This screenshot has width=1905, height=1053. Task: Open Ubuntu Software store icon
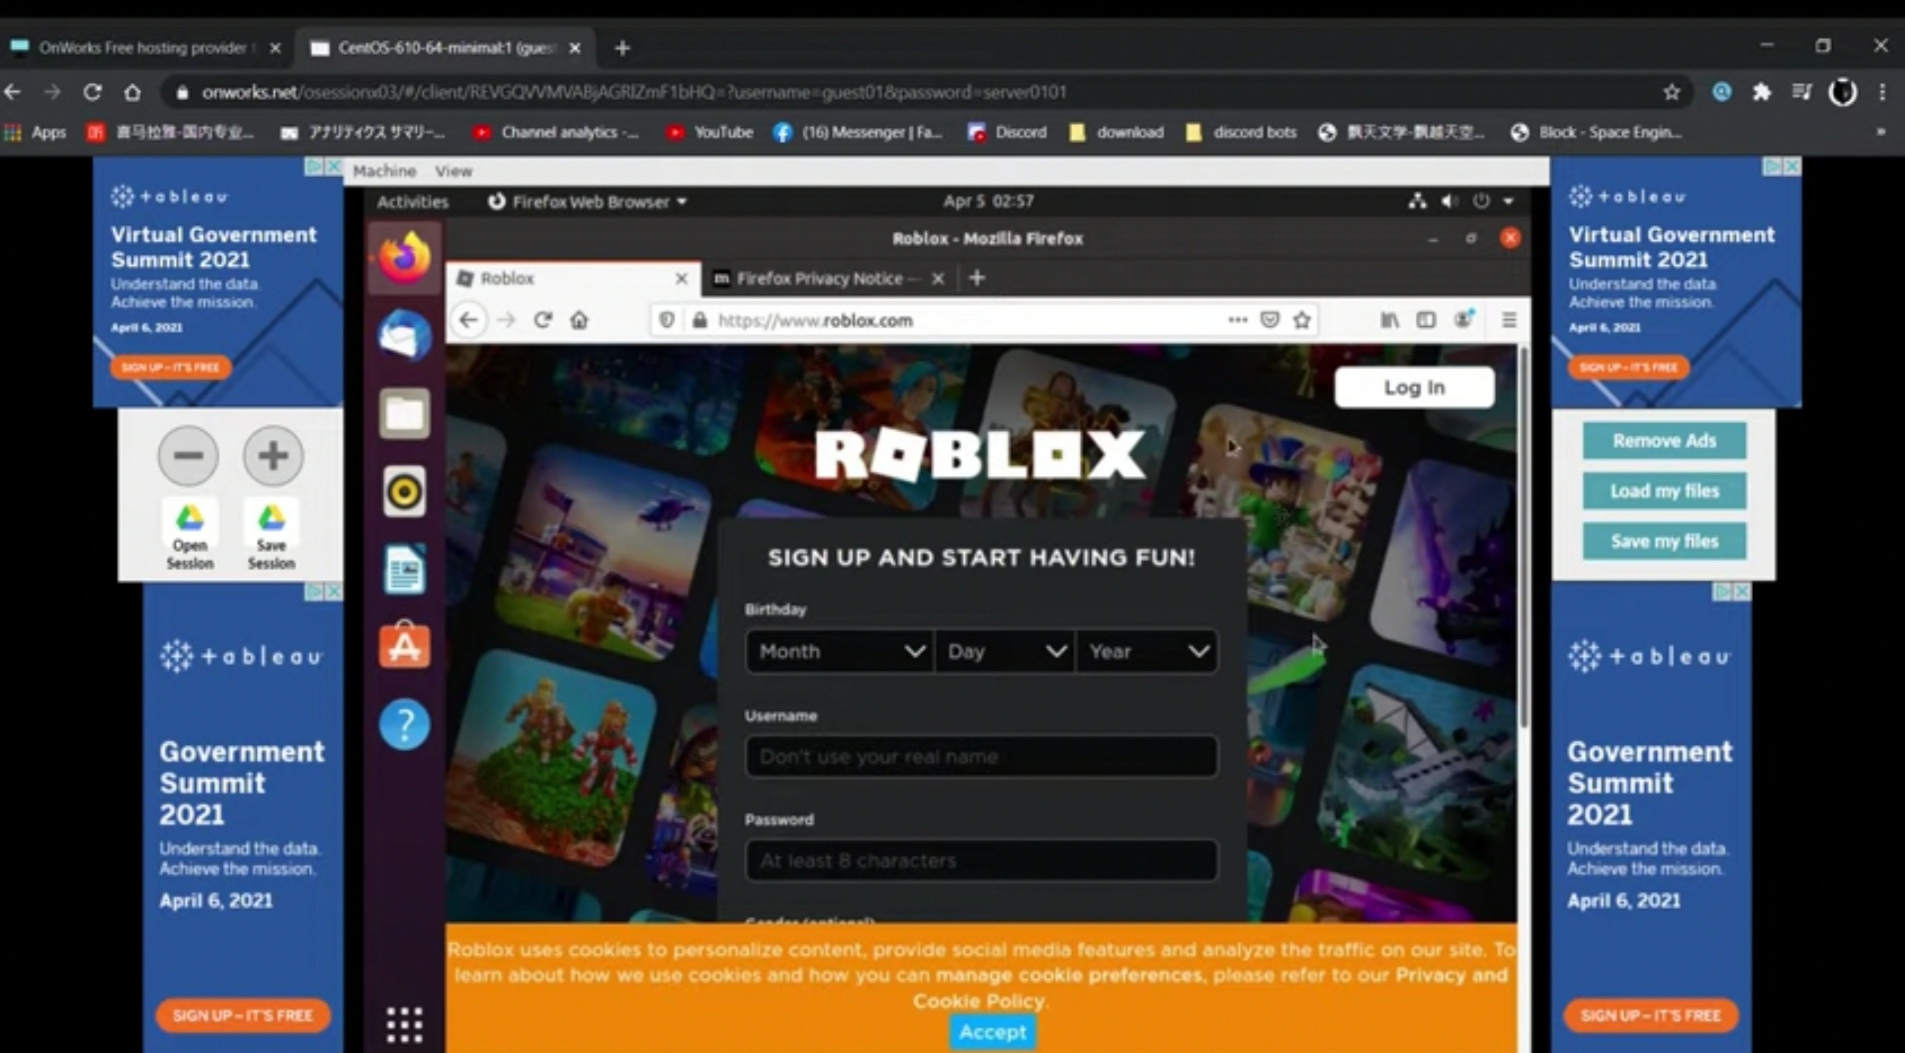tap(404, 646)
